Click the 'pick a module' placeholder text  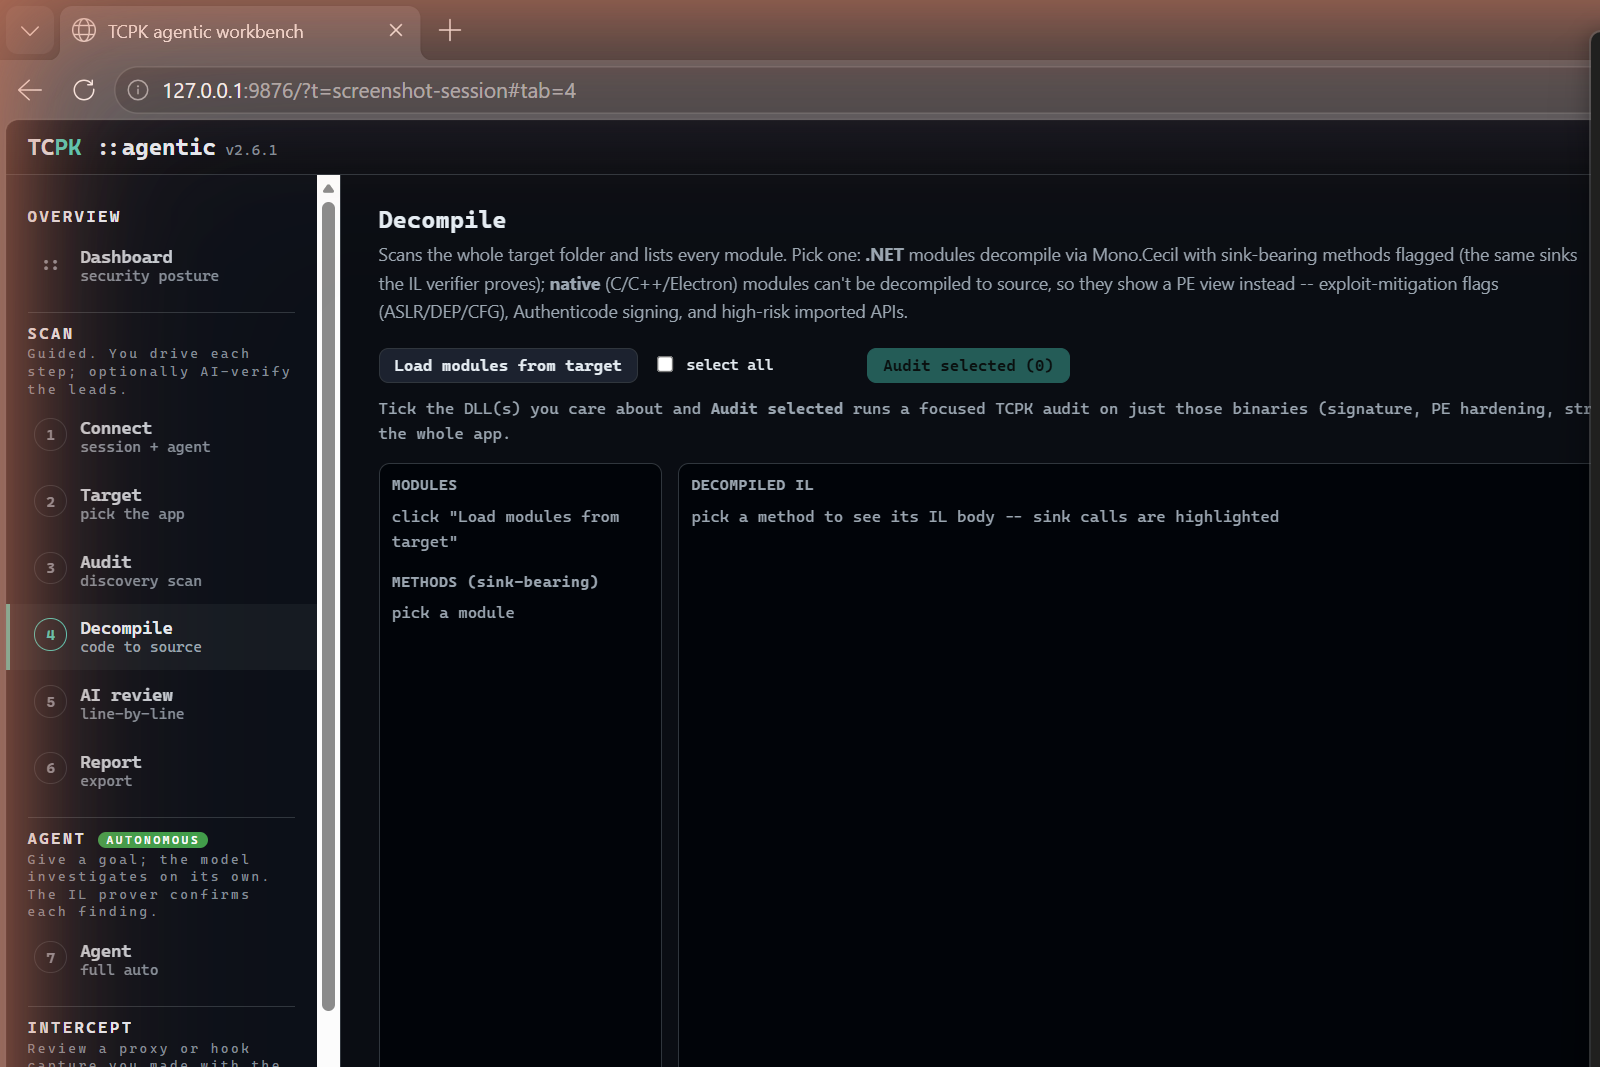point(453,613)
